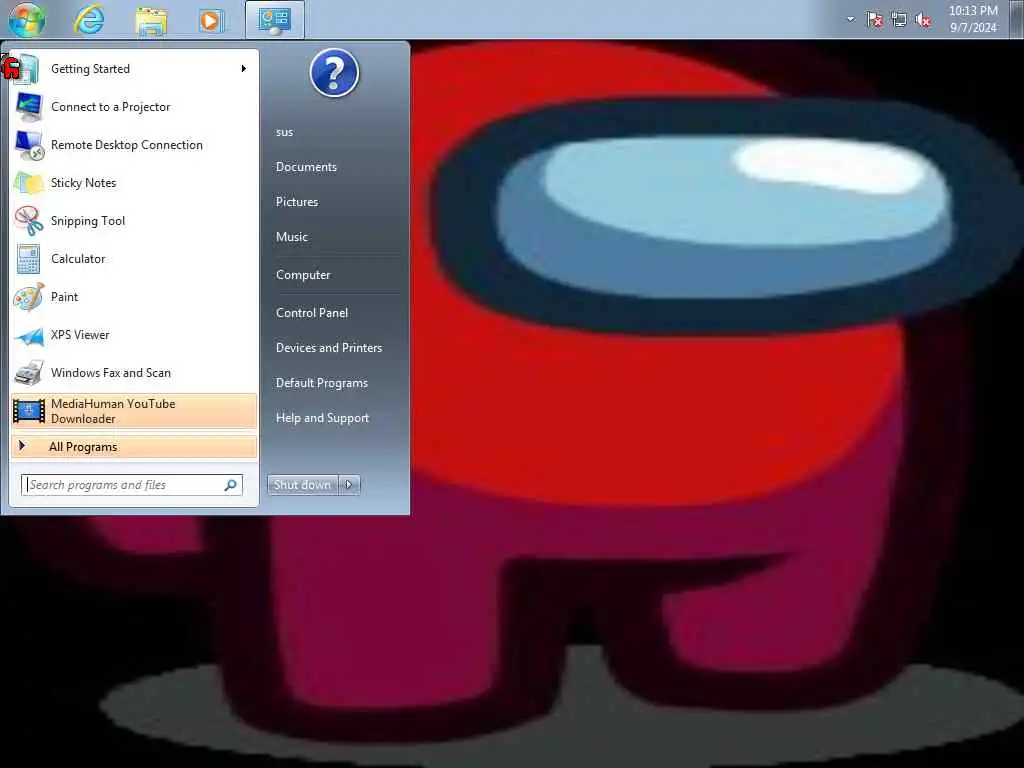Screen dimensions: 1024x768
Task: Click the Shut down button
Action: [x=302, y=485]
